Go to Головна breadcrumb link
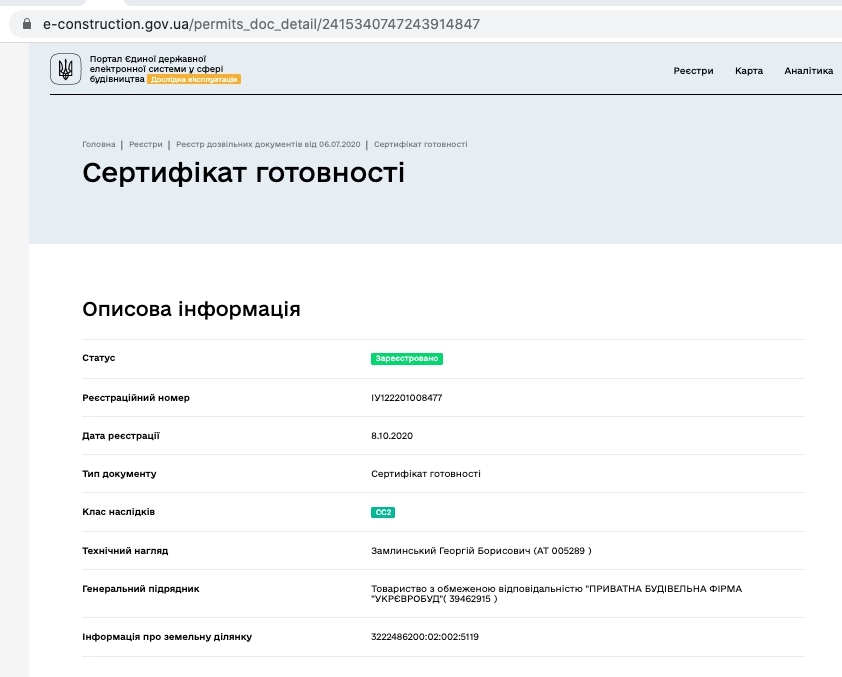 coord(99,144)
